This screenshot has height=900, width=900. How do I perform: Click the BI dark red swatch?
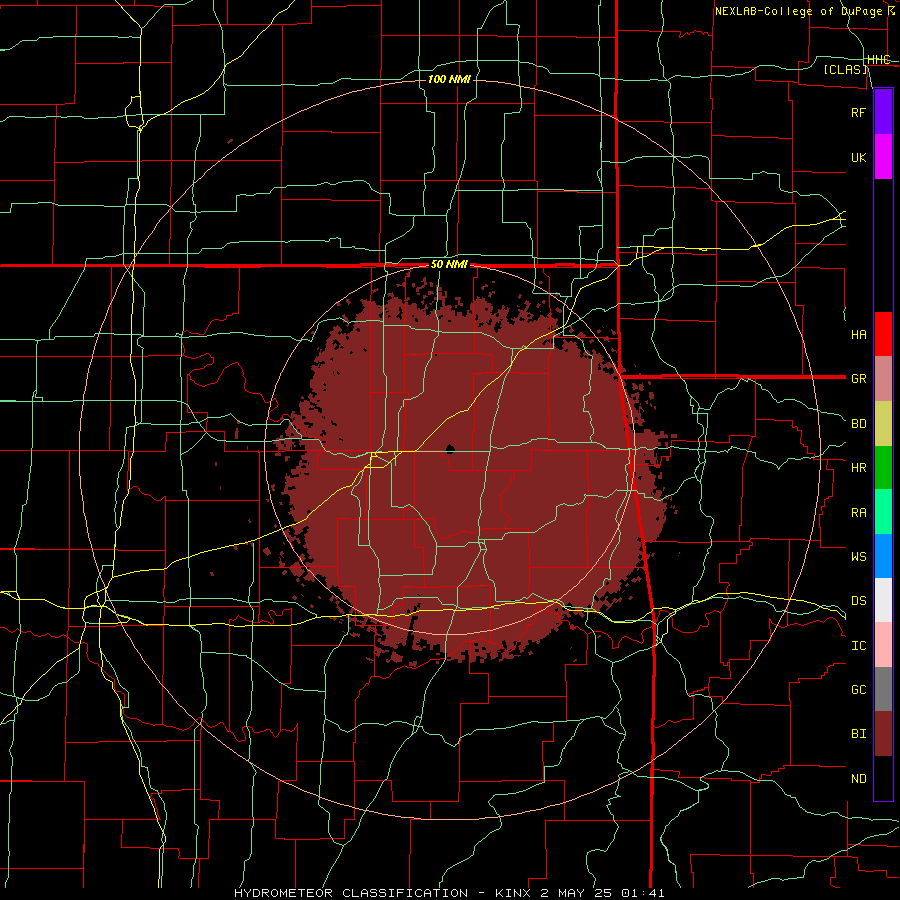883,734
